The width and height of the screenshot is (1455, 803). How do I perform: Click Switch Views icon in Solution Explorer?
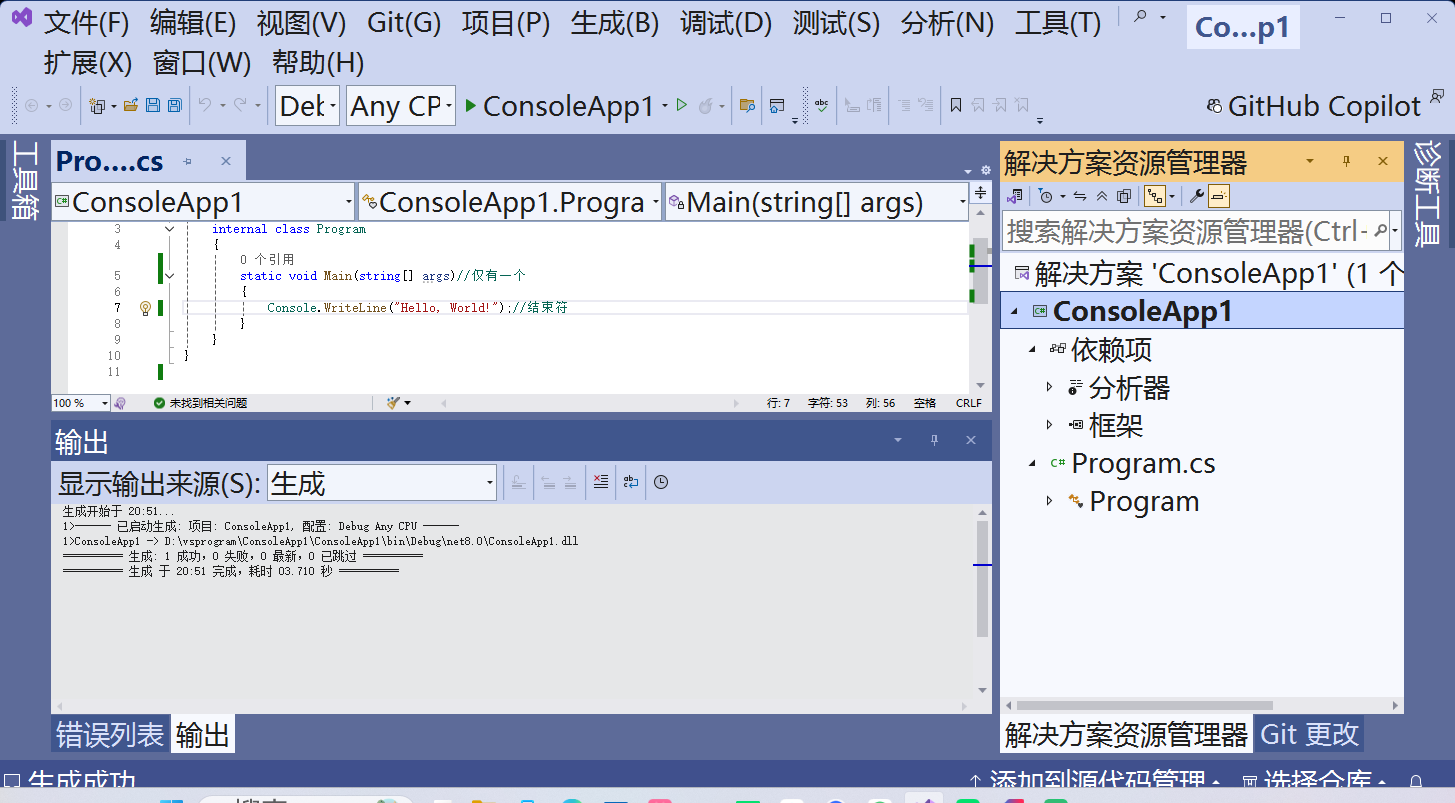[1015, 196]
